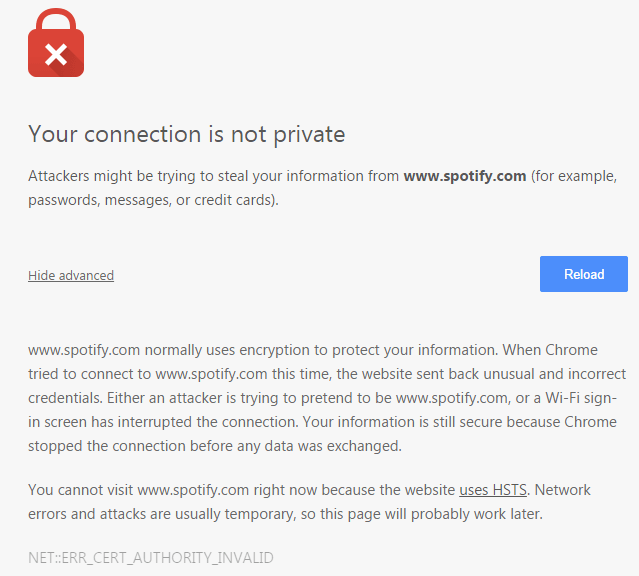The height and width of the screenshot is (576, 639).
Task: Click the blue Reload button
Action: 584,274
